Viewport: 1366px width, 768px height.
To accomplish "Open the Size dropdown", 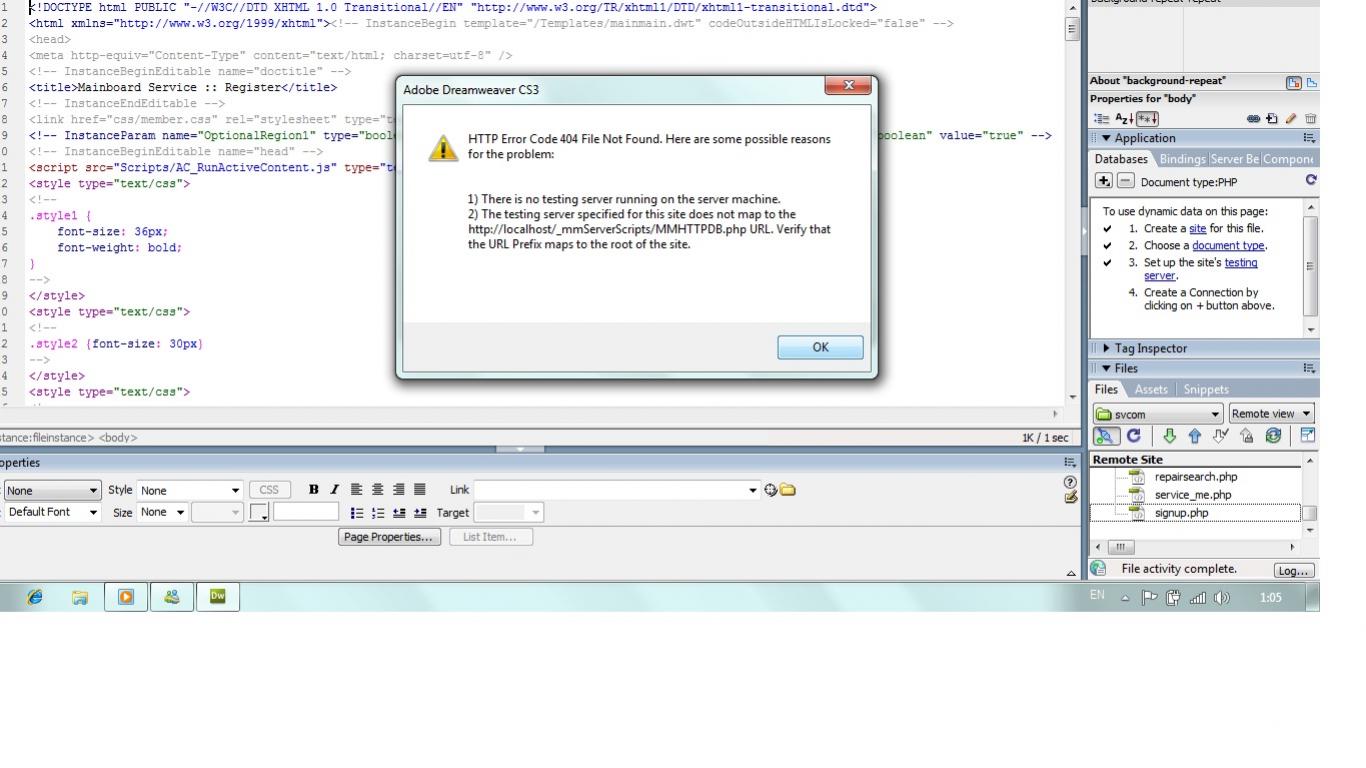I will pos(163,512).
